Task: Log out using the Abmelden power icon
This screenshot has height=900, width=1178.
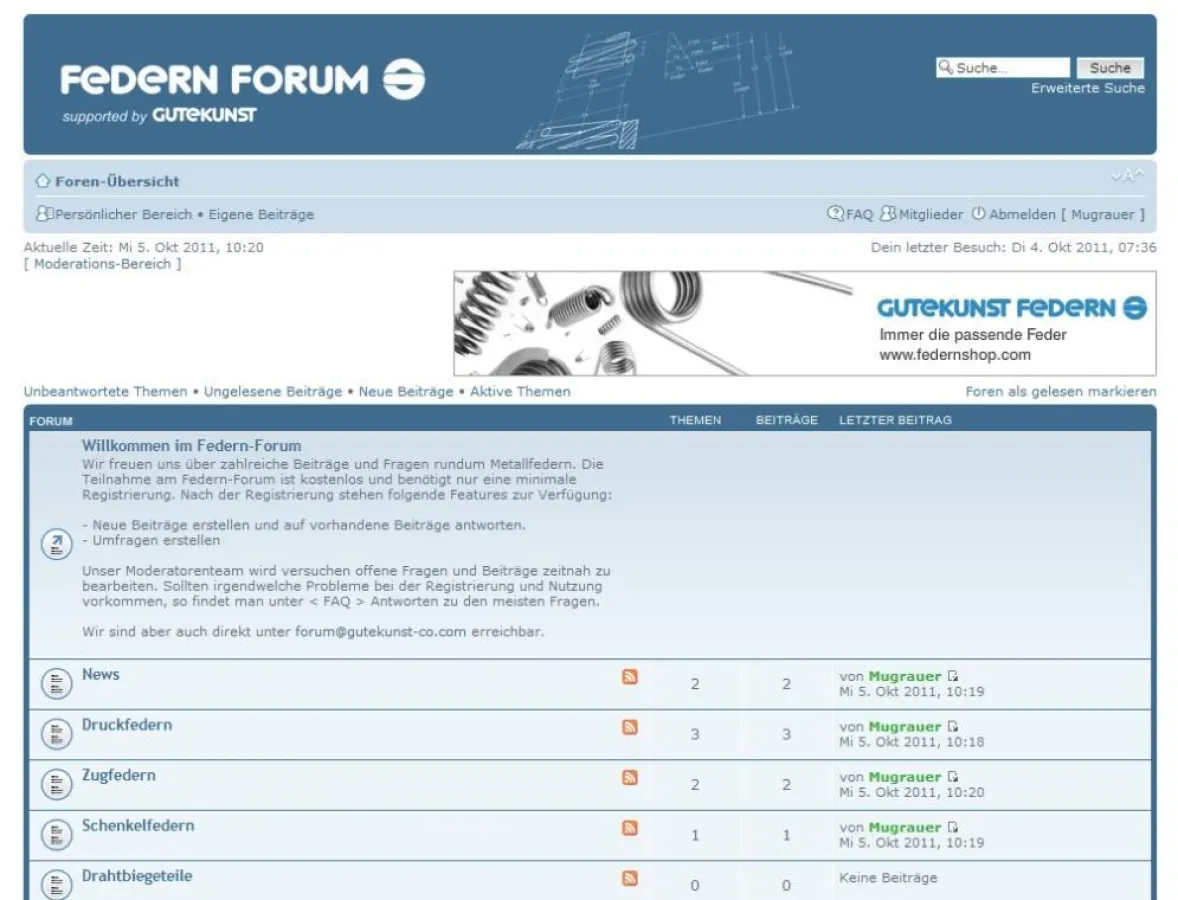Action: coord(977,213)
